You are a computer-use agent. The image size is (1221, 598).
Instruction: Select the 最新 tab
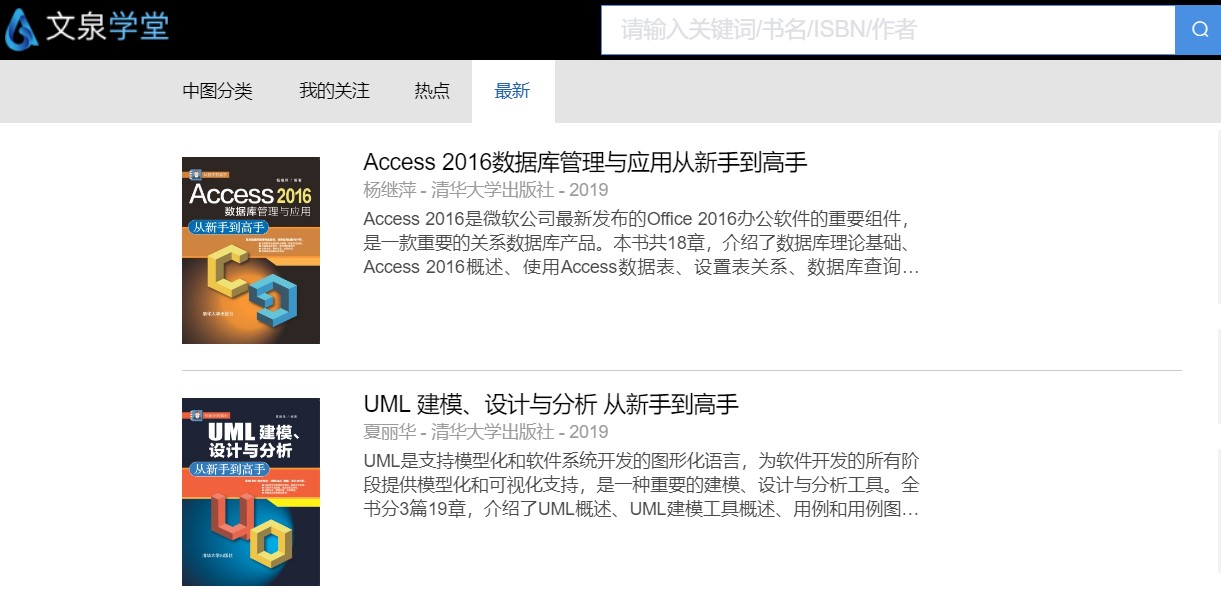coord(512,91)
